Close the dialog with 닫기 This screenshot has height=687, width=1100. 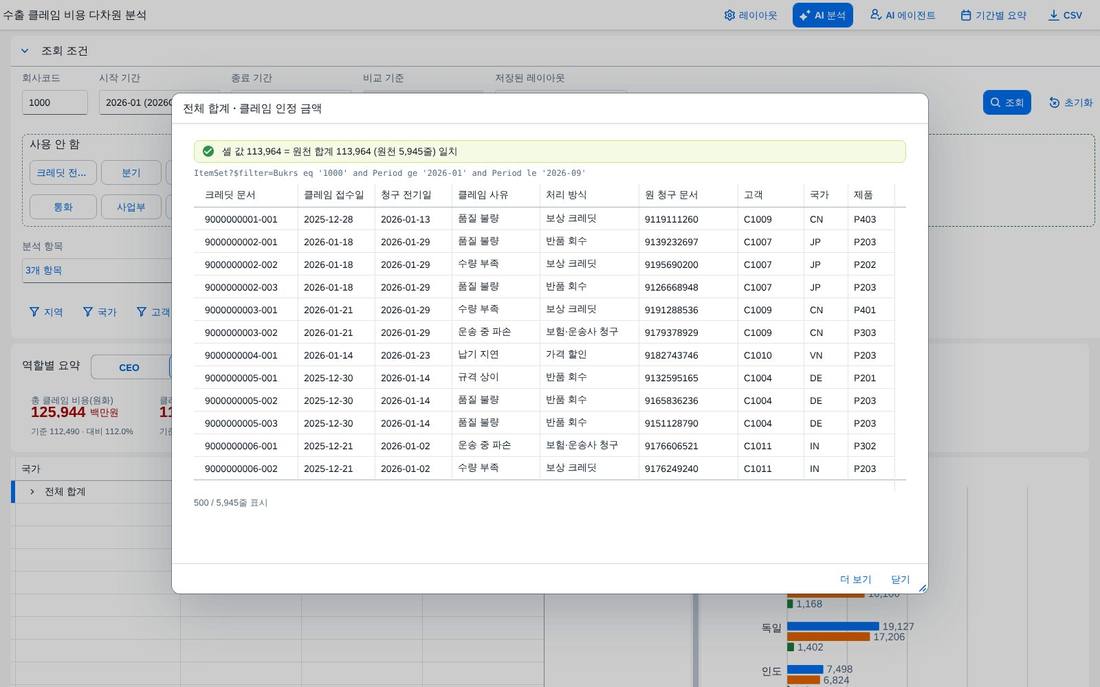coord(900,580)
